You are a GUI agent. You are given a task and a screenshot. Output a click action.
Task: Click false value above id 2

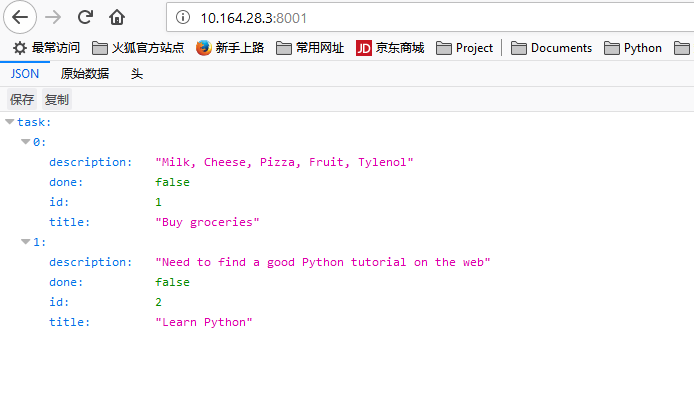(172, 282)
